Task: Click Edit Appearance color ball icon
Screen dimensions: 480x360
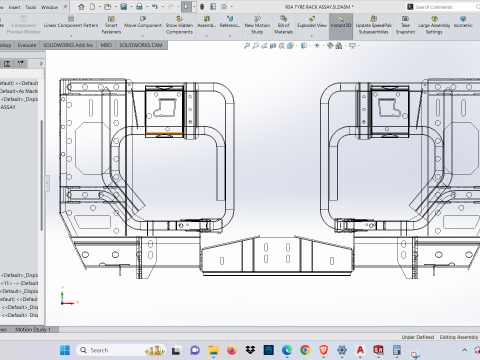Action: pos(330,46)
